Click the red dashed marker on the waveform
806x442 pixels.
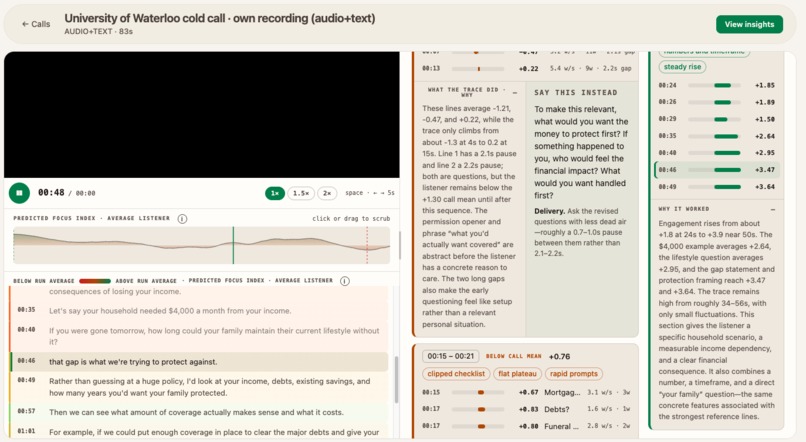click(x=367, y=245)
